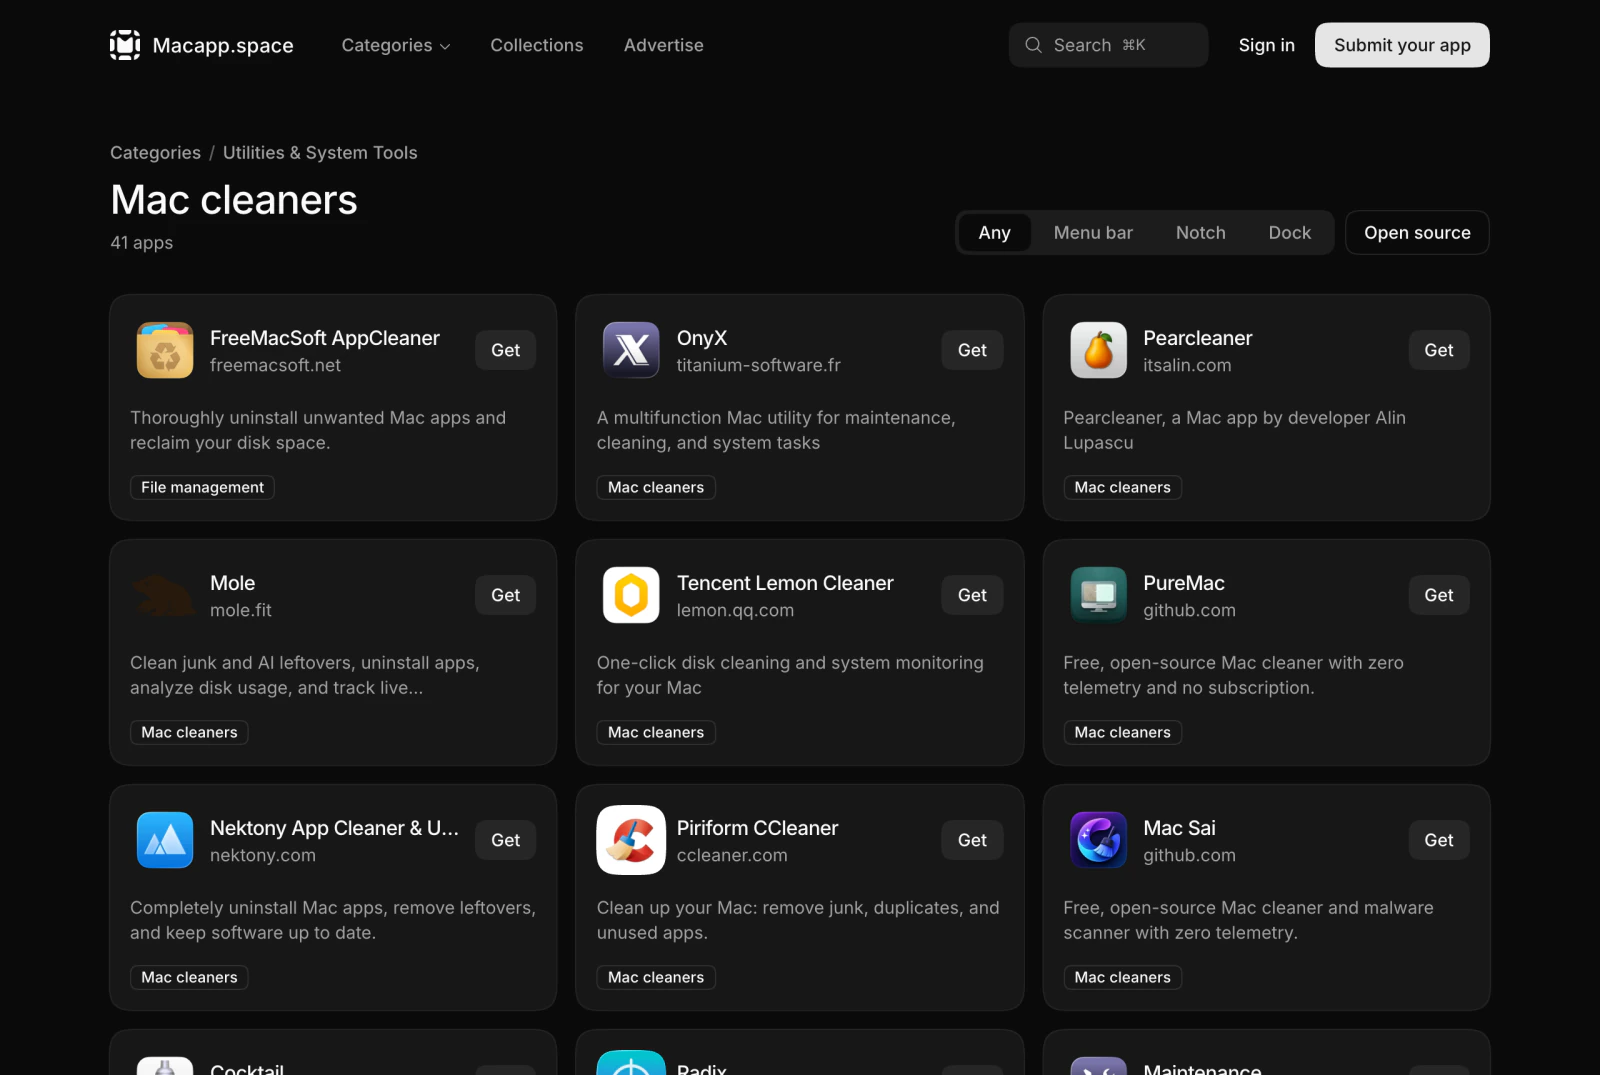Get the OnyX app

[972, 350]
